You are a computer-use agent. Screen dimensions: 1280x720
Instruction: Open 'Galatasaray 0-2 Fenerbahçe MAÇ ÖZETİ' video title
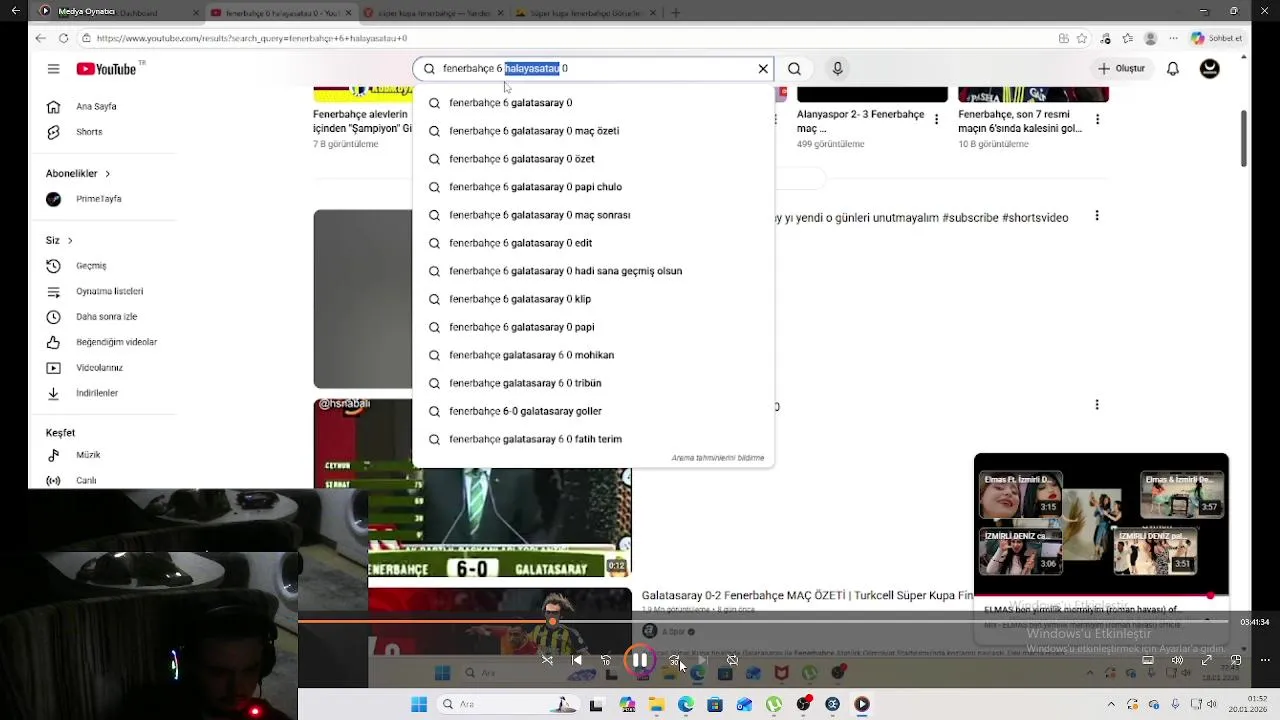[x=807, y=595]
